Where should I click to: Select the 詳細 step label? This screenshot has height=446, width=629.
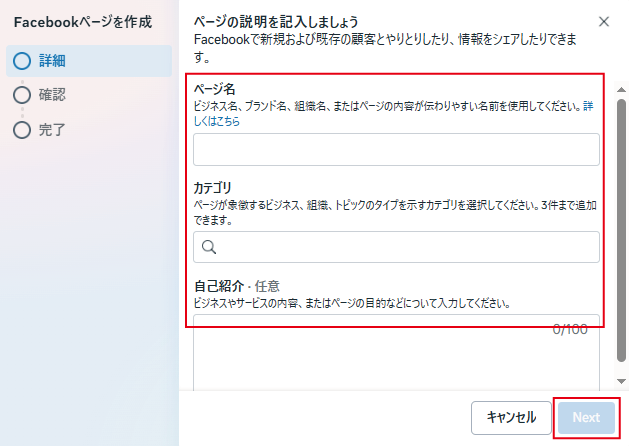[x=53, y=61]
